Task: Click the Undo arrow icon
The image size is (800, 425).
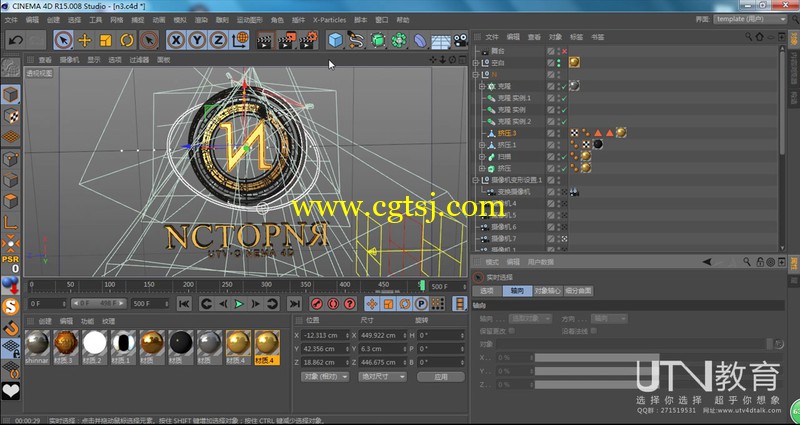Action: (16, 40)
